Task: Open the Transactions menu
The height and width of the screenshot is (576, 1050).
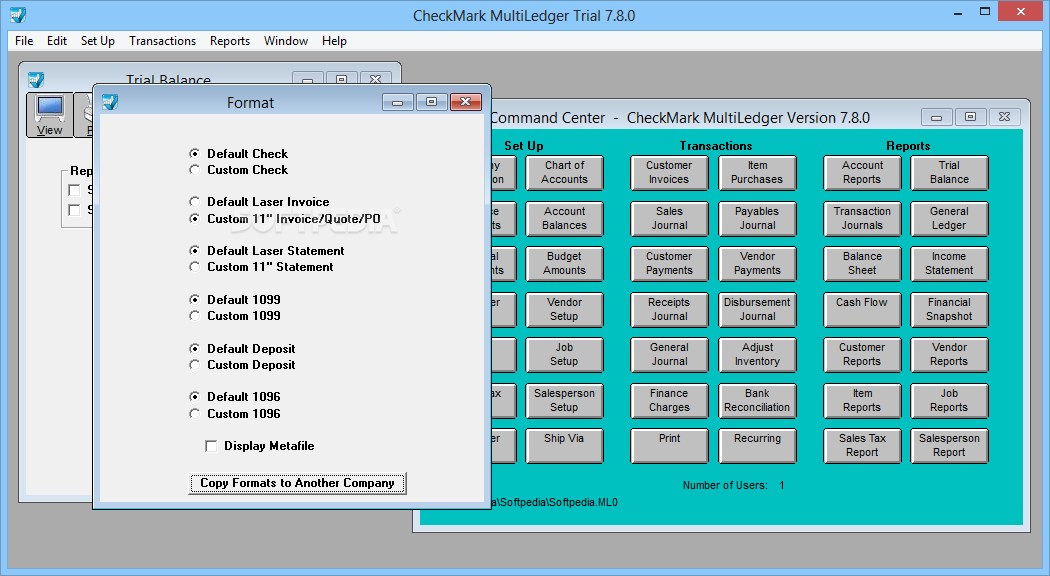Action: 163,41
